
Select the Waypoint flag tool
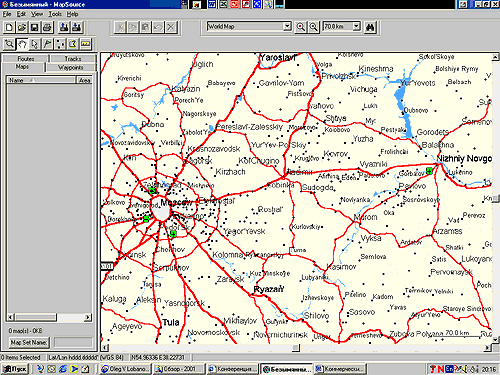coord(48,44)
